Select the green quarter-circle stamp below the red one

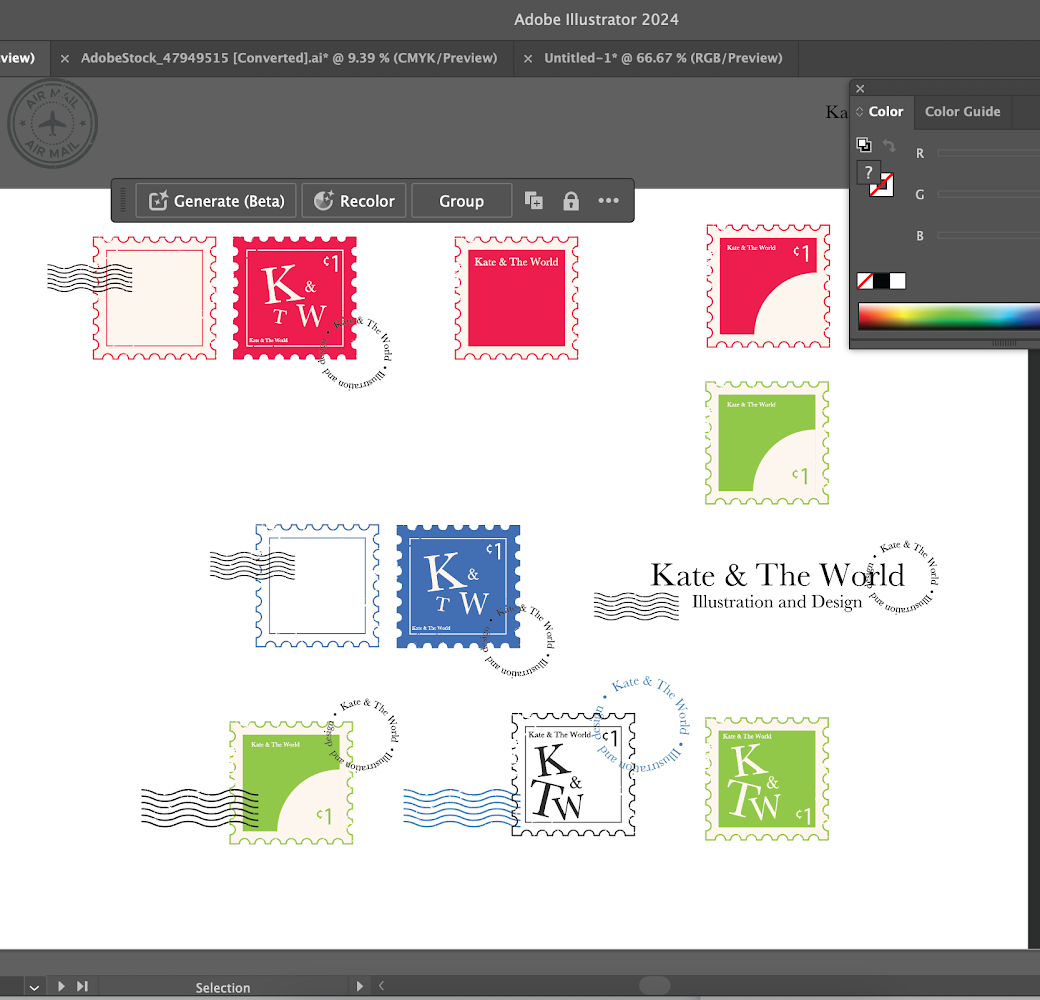[x=767, y=443]
